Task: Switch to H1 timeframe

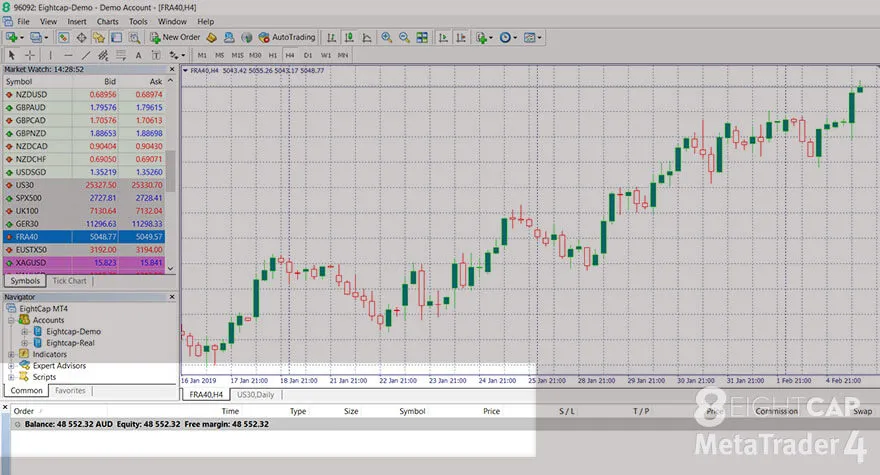Action: (x=273, y=55)
